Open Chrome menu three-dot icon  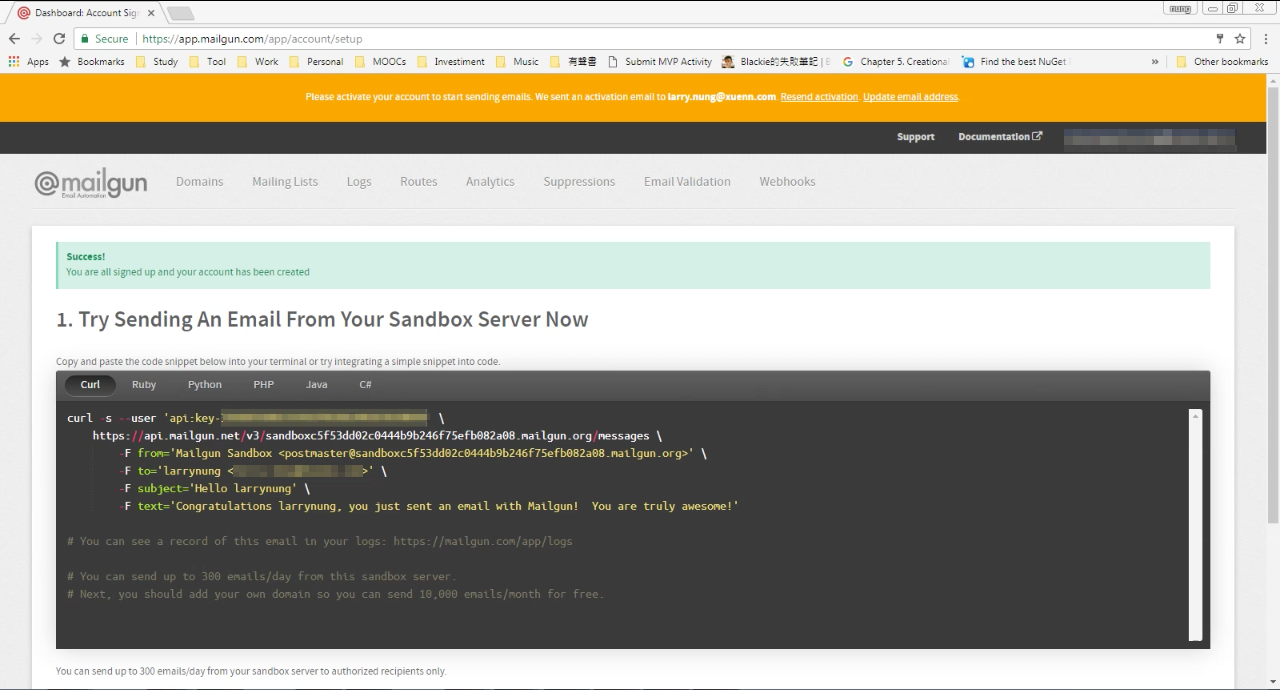1266,39
